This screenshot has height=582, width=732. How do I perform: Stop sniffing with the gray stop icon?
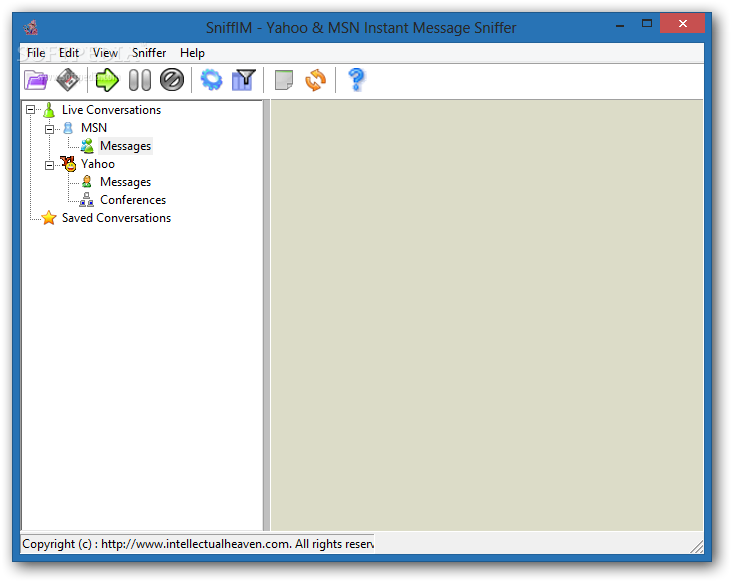coord(172,80)
